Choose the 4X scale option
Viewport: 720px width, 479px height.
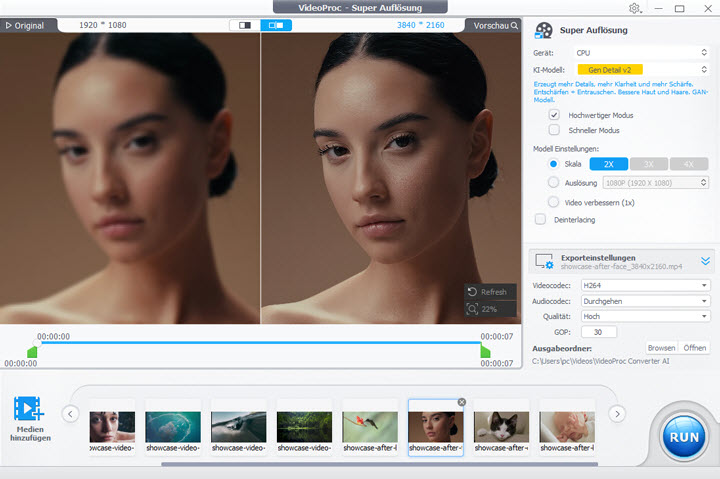pos(689,164)
